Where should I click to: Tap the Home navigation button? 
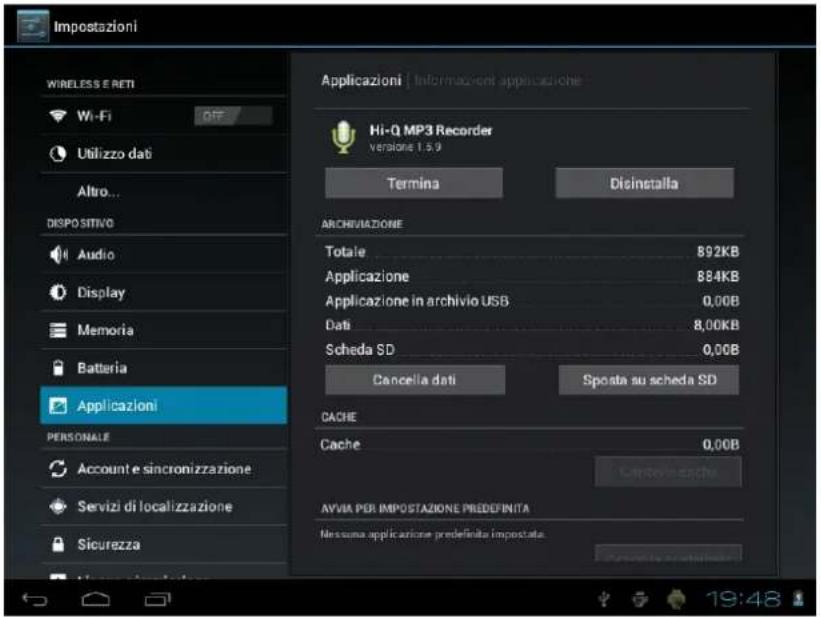[x=96, y=599]
